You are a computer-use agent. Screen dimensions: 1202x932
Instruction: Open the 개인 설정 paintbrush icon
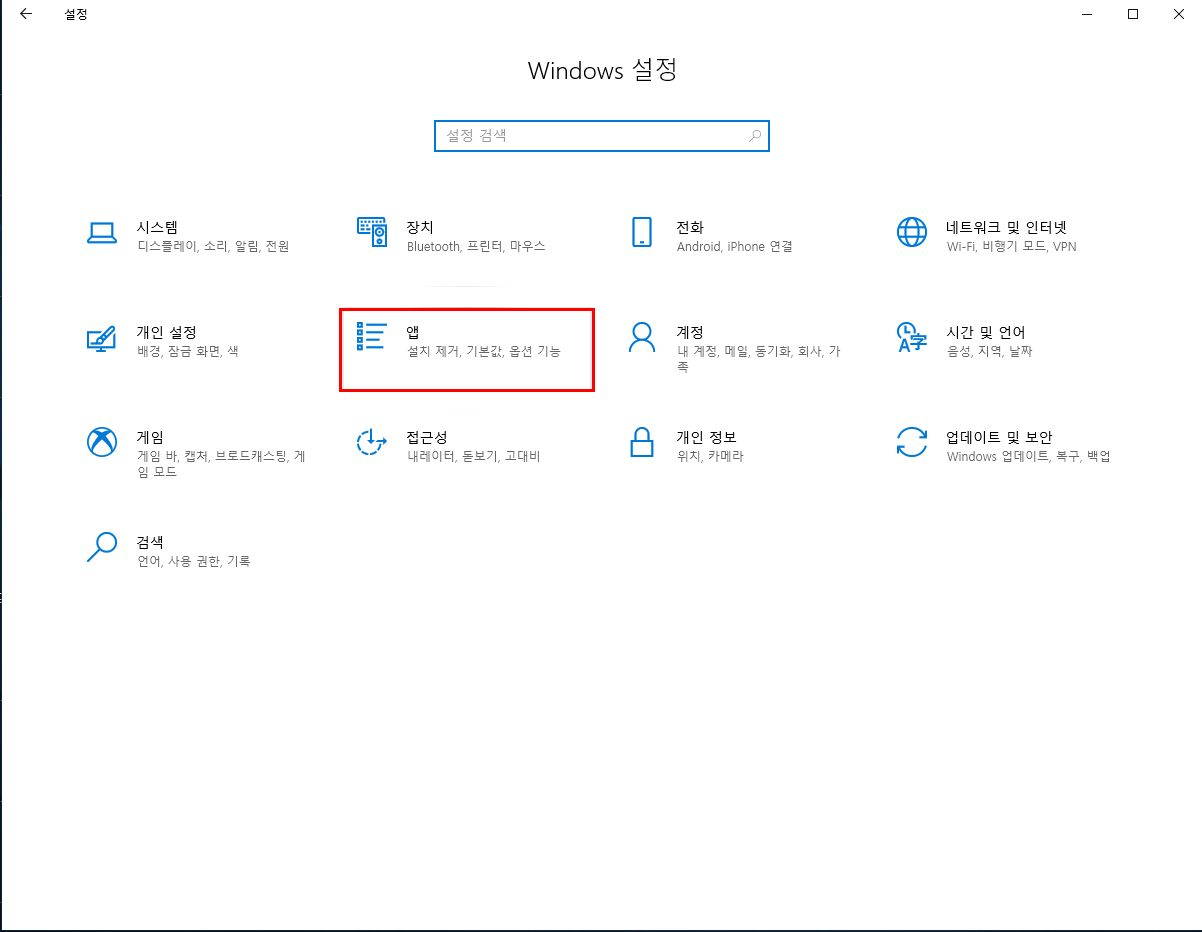pyautogui.click(x=102, y=338)
